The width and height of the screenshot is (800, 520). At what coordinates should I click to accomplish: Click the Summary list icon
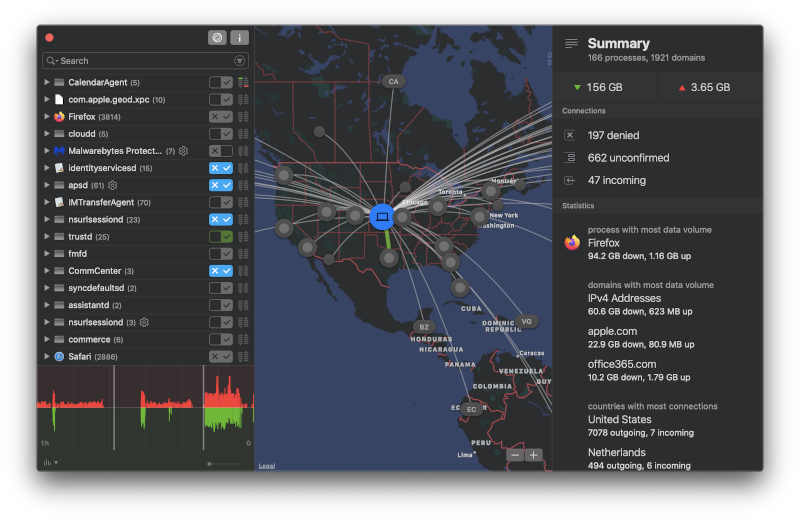pyautogui.click(x=571, y=44)
